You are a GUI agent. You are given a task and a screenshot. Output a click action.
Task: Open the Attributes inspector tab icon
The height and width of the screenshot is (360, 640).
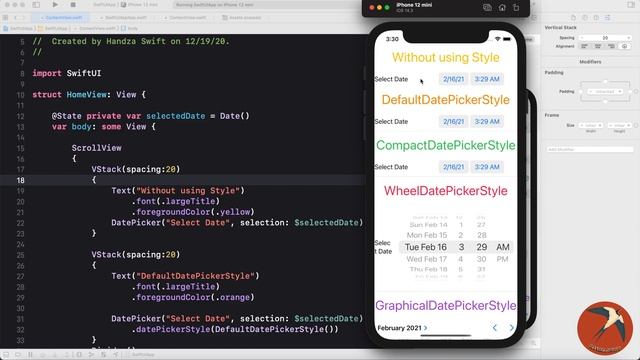608,18
